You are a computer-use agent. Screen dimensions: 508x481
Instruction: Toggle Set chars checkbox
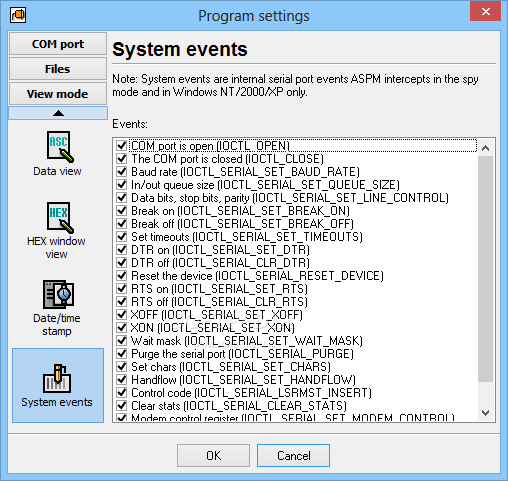[122, 367]
